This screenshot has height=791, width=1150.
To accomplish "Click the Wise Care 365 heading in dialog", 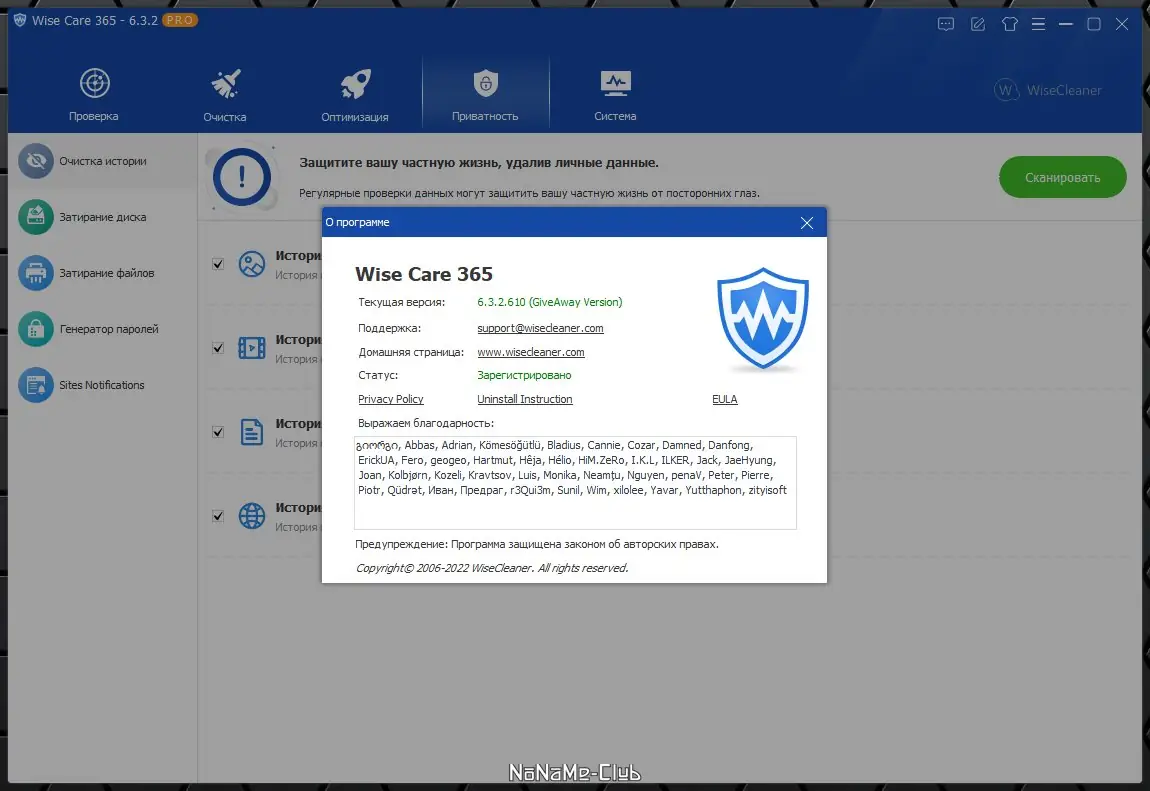I will tap(424, 274).
